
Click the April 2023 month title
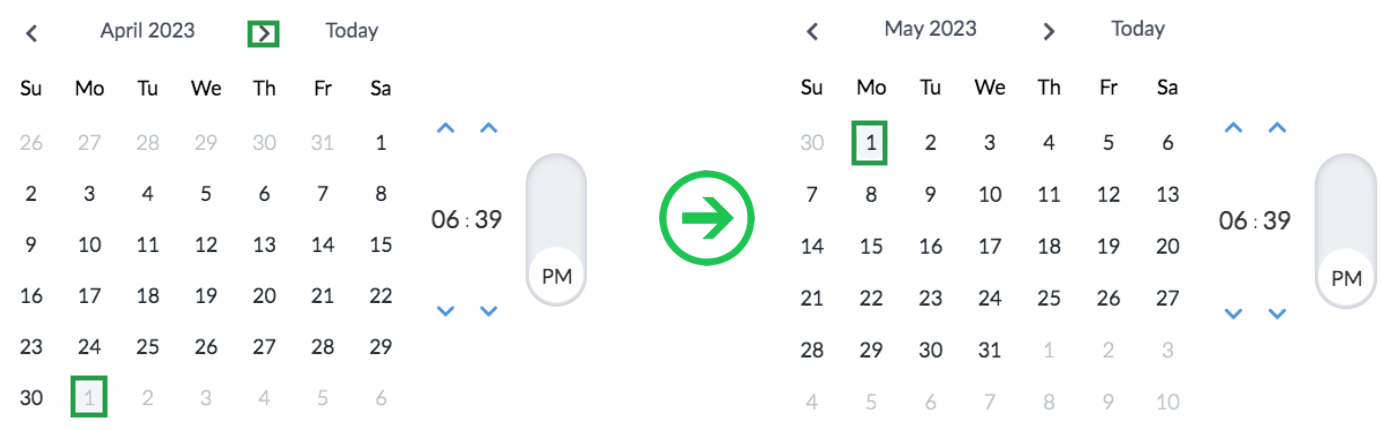[x=148, y=31]
